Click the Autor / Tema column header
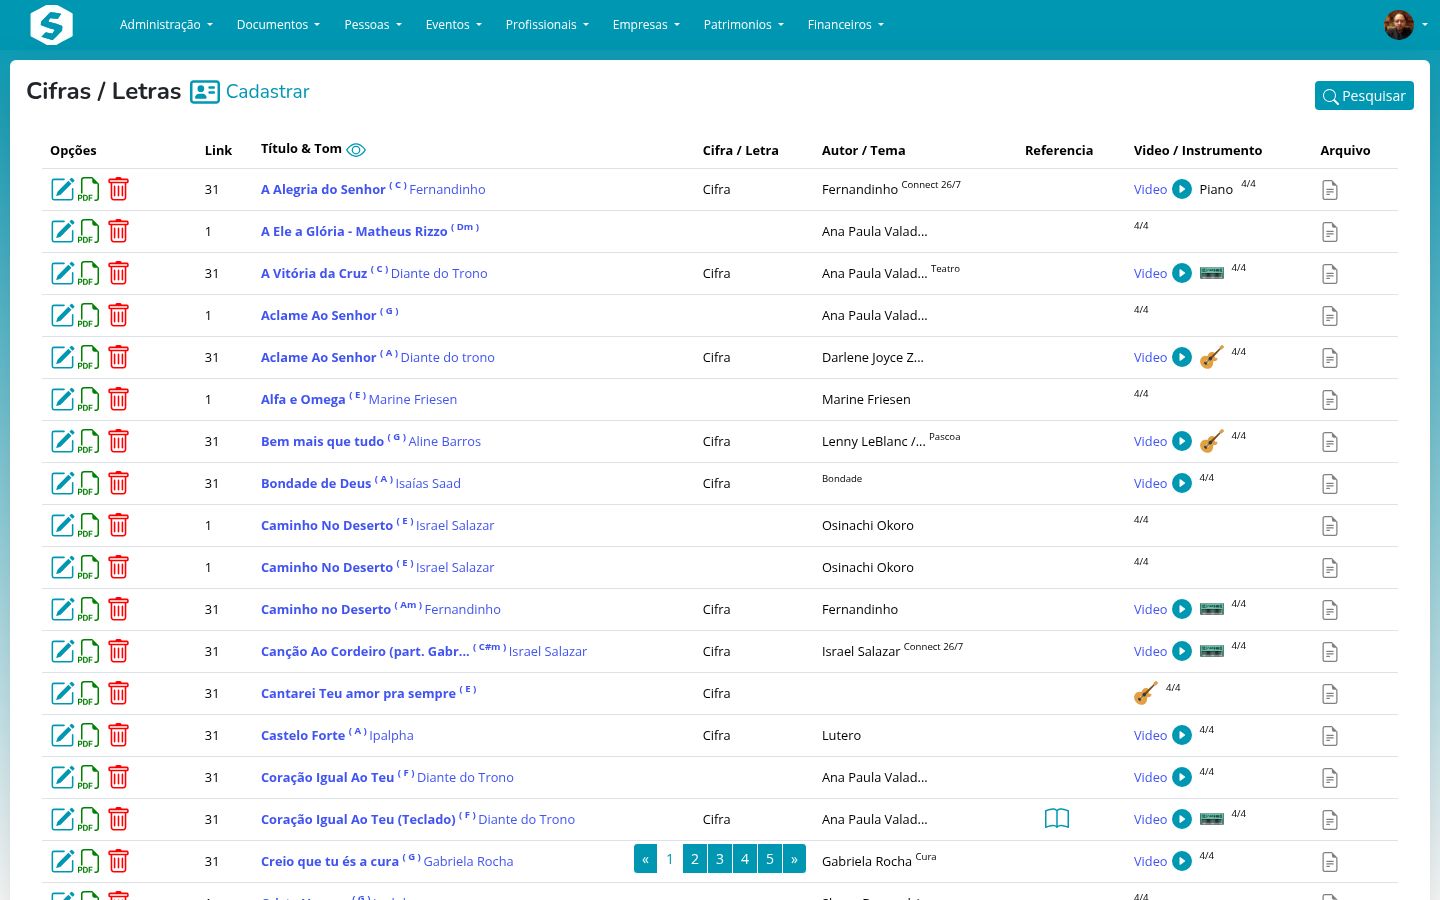 863,151
